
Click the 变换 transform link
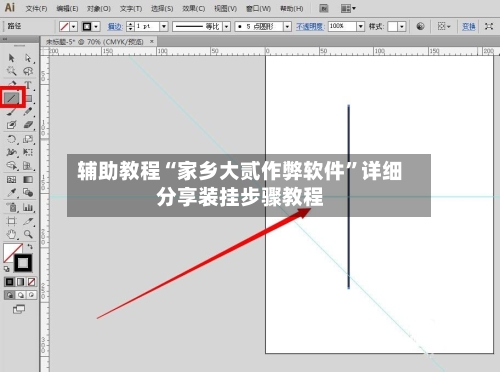point(468,26)
